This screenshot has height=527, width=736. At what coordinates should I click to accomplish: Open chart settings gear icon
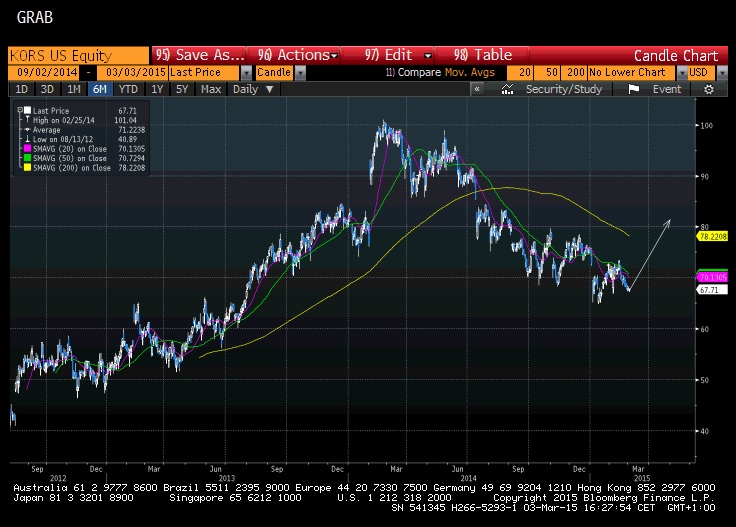pyautogui.click(x=709, y=89)
